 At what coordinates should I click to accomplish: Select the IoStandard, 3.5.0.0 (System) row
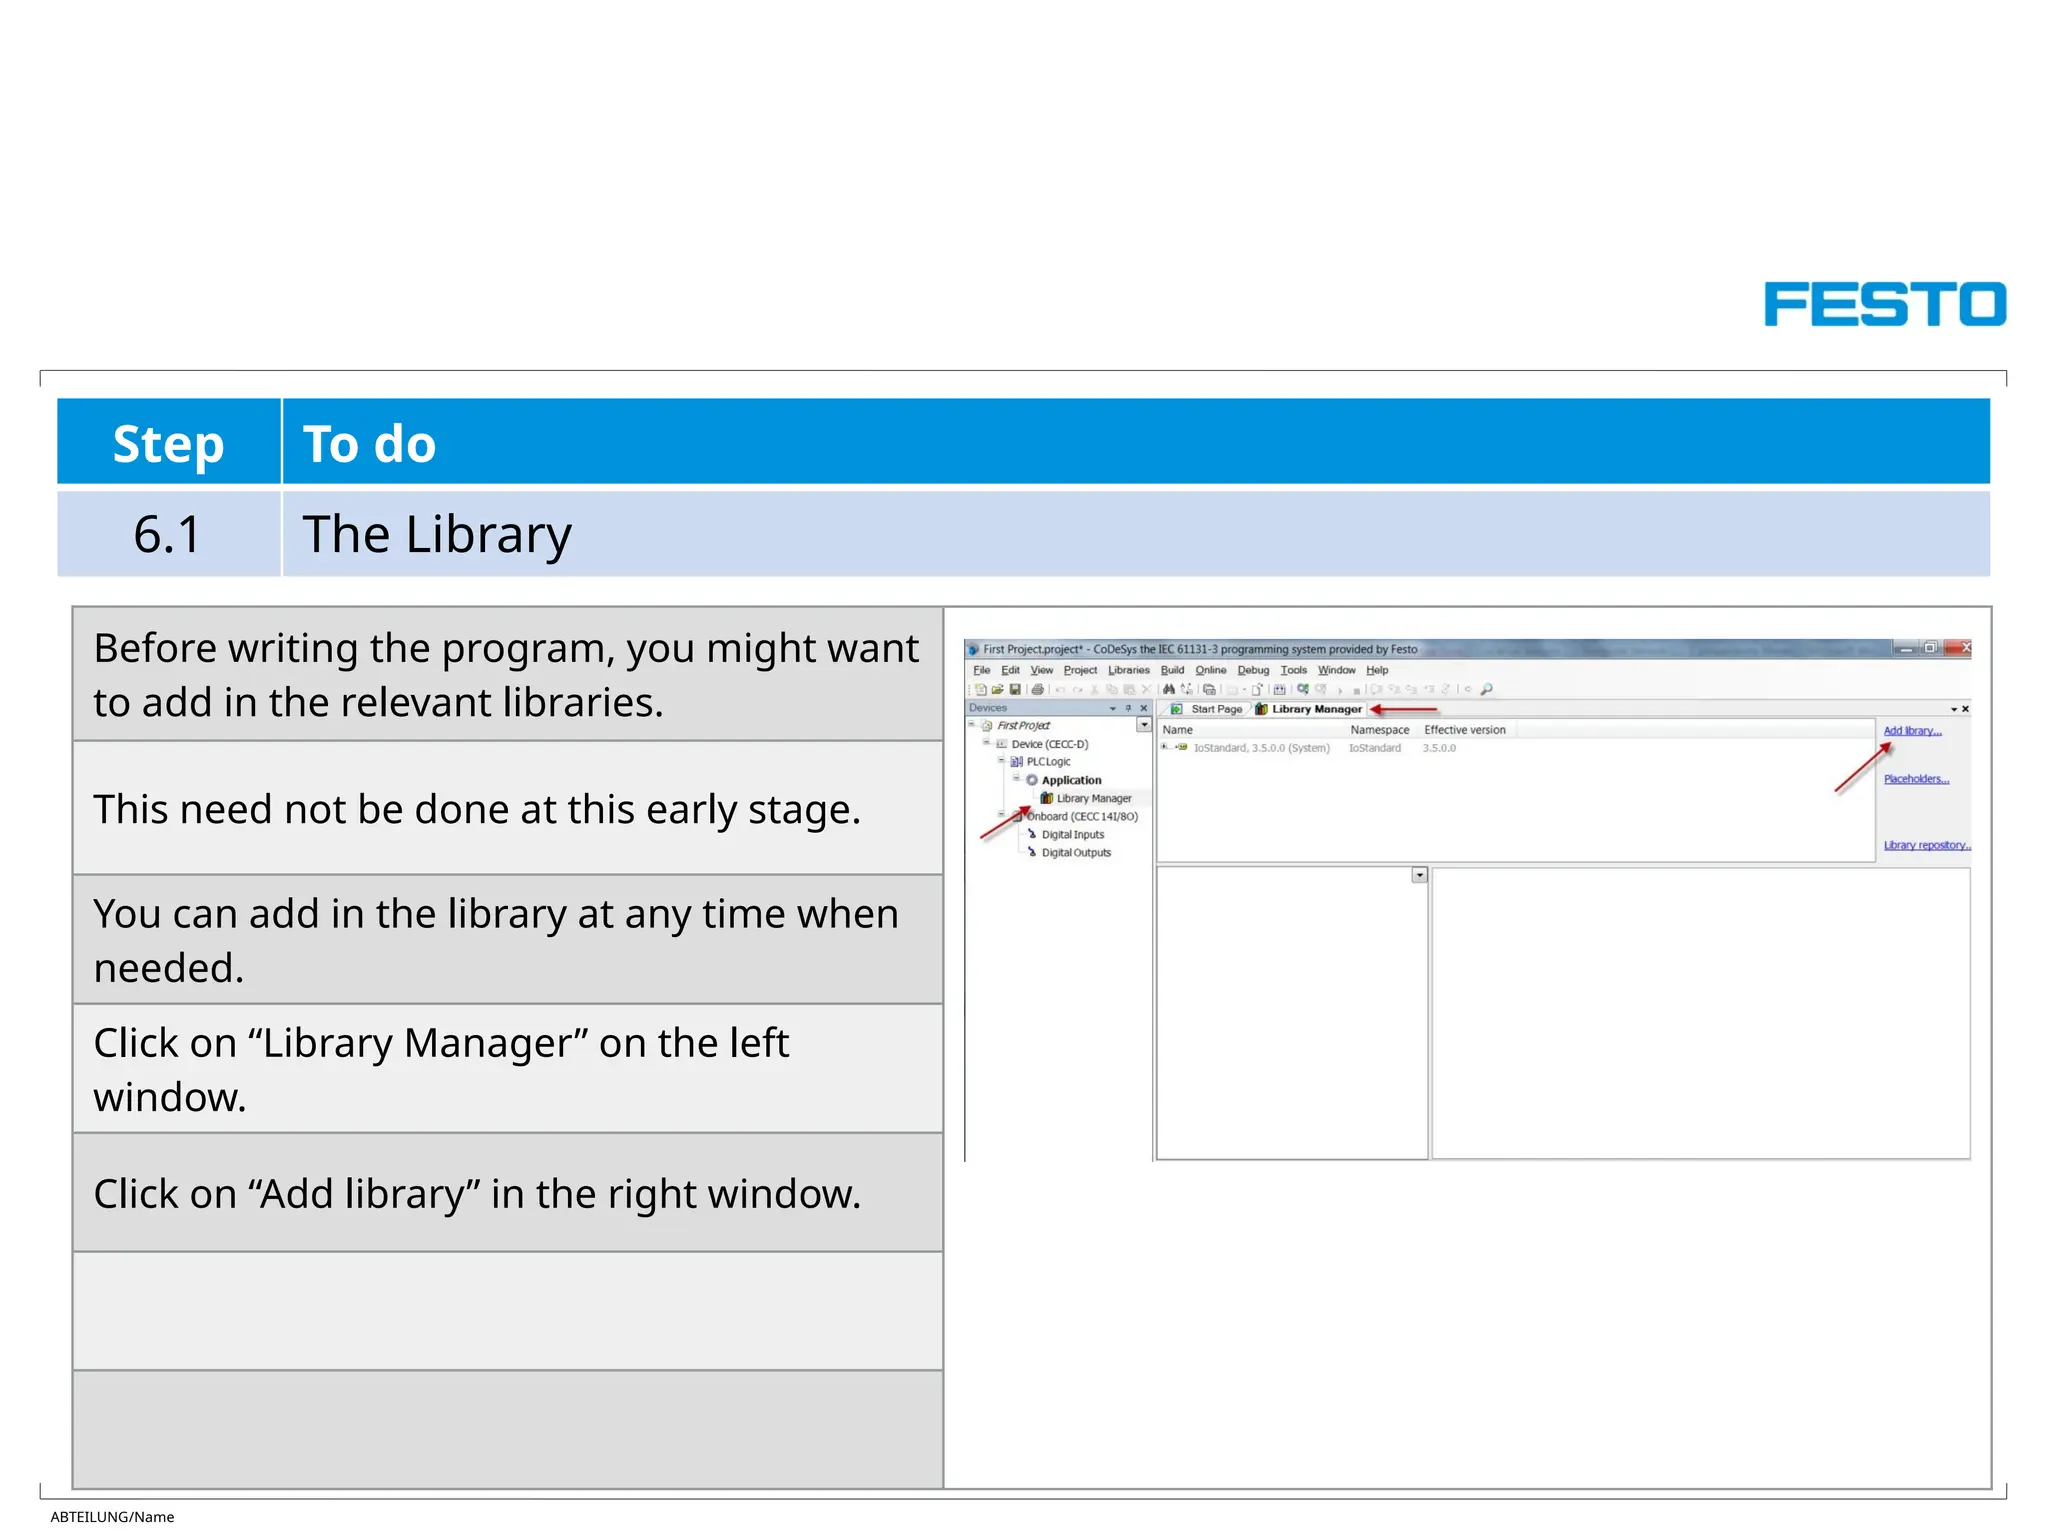(1261, 748)
